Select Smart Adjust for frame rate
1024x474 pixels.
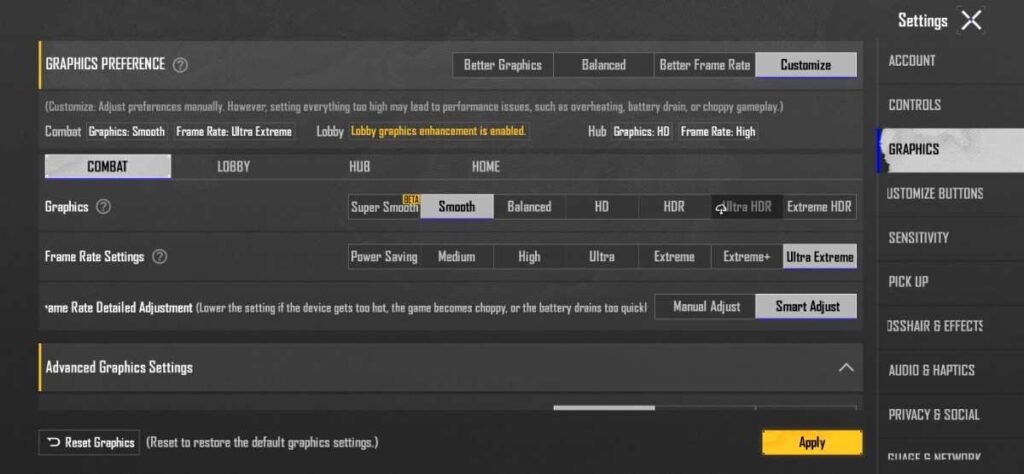[x=807, y=306]
